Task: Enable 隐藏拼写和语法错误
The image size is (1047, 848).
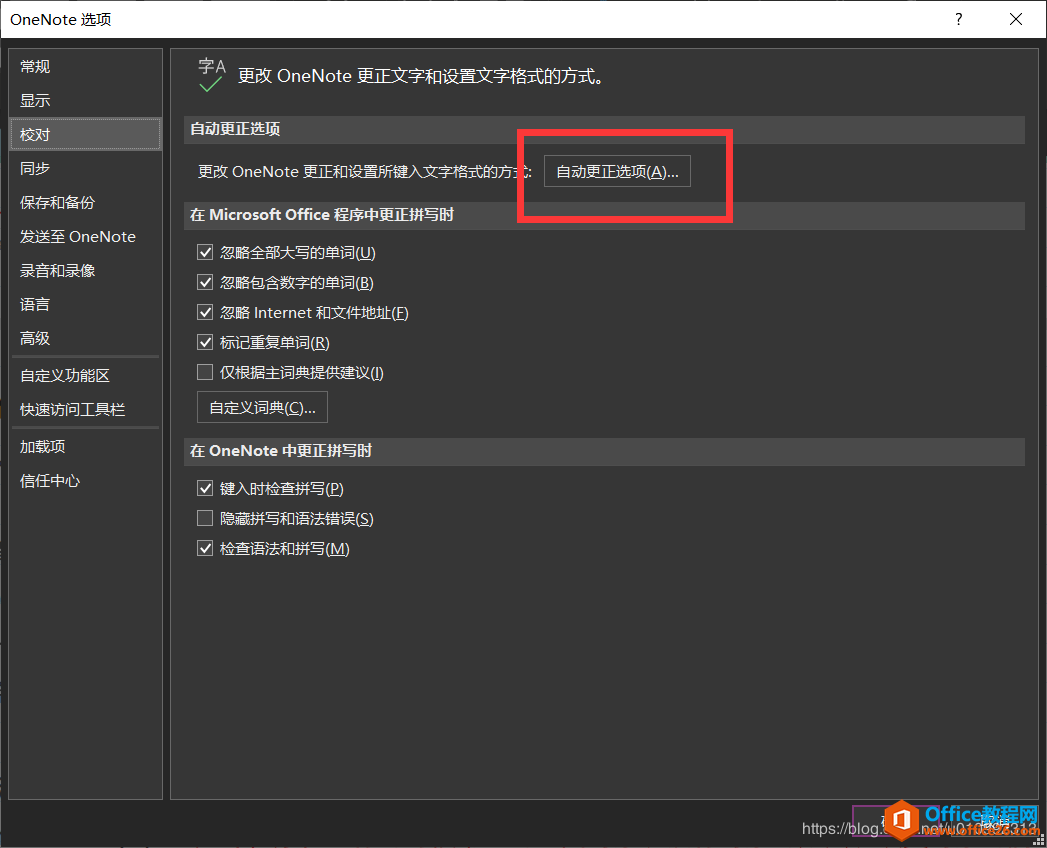Action: click(x=205, y=518)
